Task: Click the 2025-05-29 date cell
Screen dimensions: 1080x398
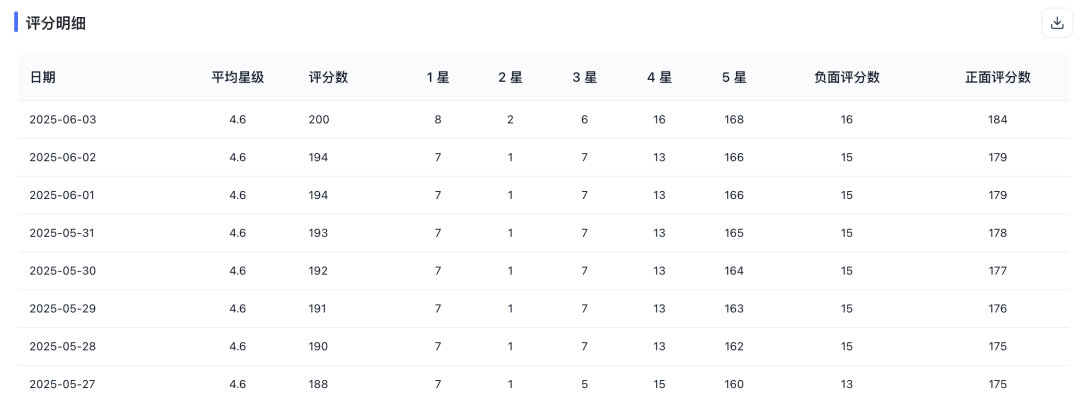Action: (x=63, y=309)
